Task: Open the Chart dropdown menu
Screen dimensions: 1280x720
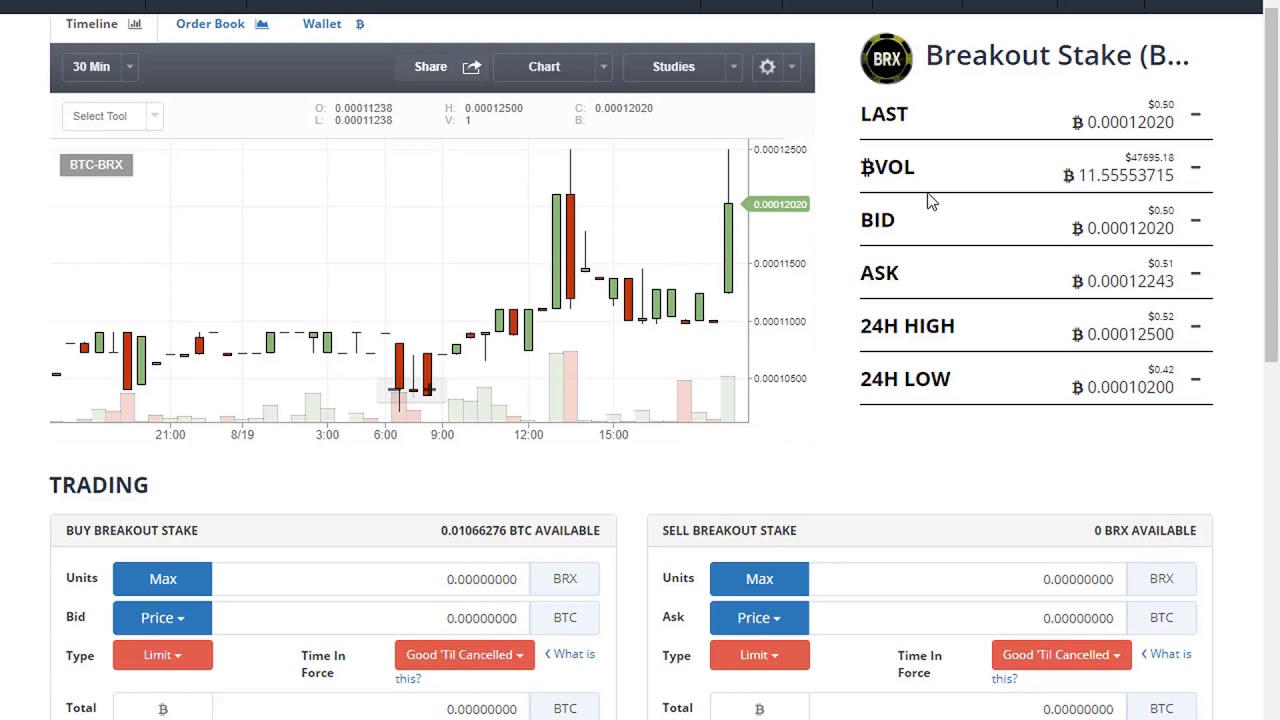Action: point(553,67)
